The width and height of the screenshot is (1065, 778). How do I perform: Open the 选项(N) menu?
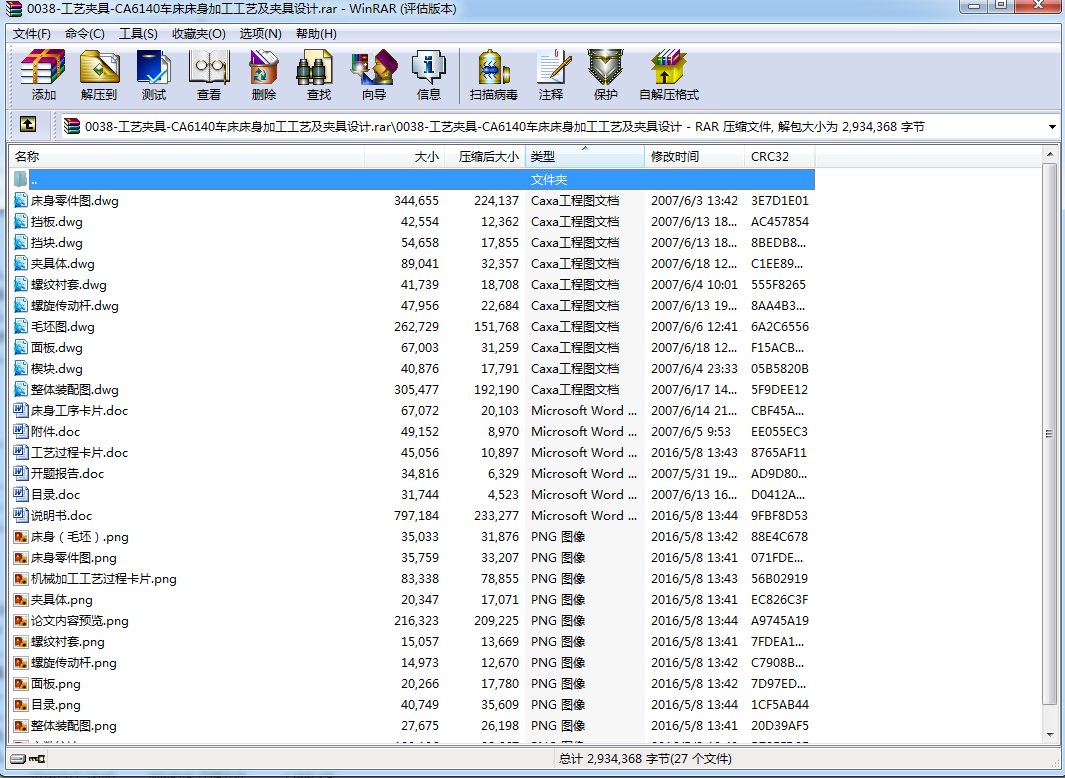point(261,33)
